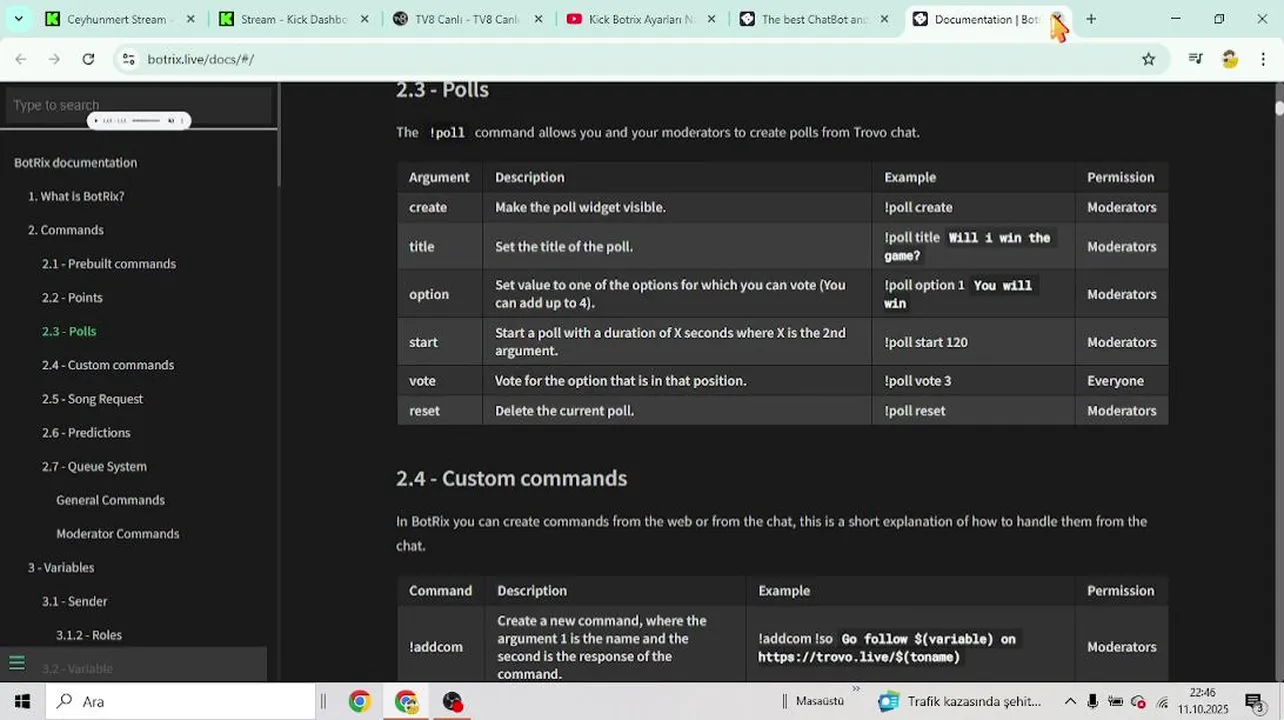Open the Chrome profile avatar

point(1230,59)
